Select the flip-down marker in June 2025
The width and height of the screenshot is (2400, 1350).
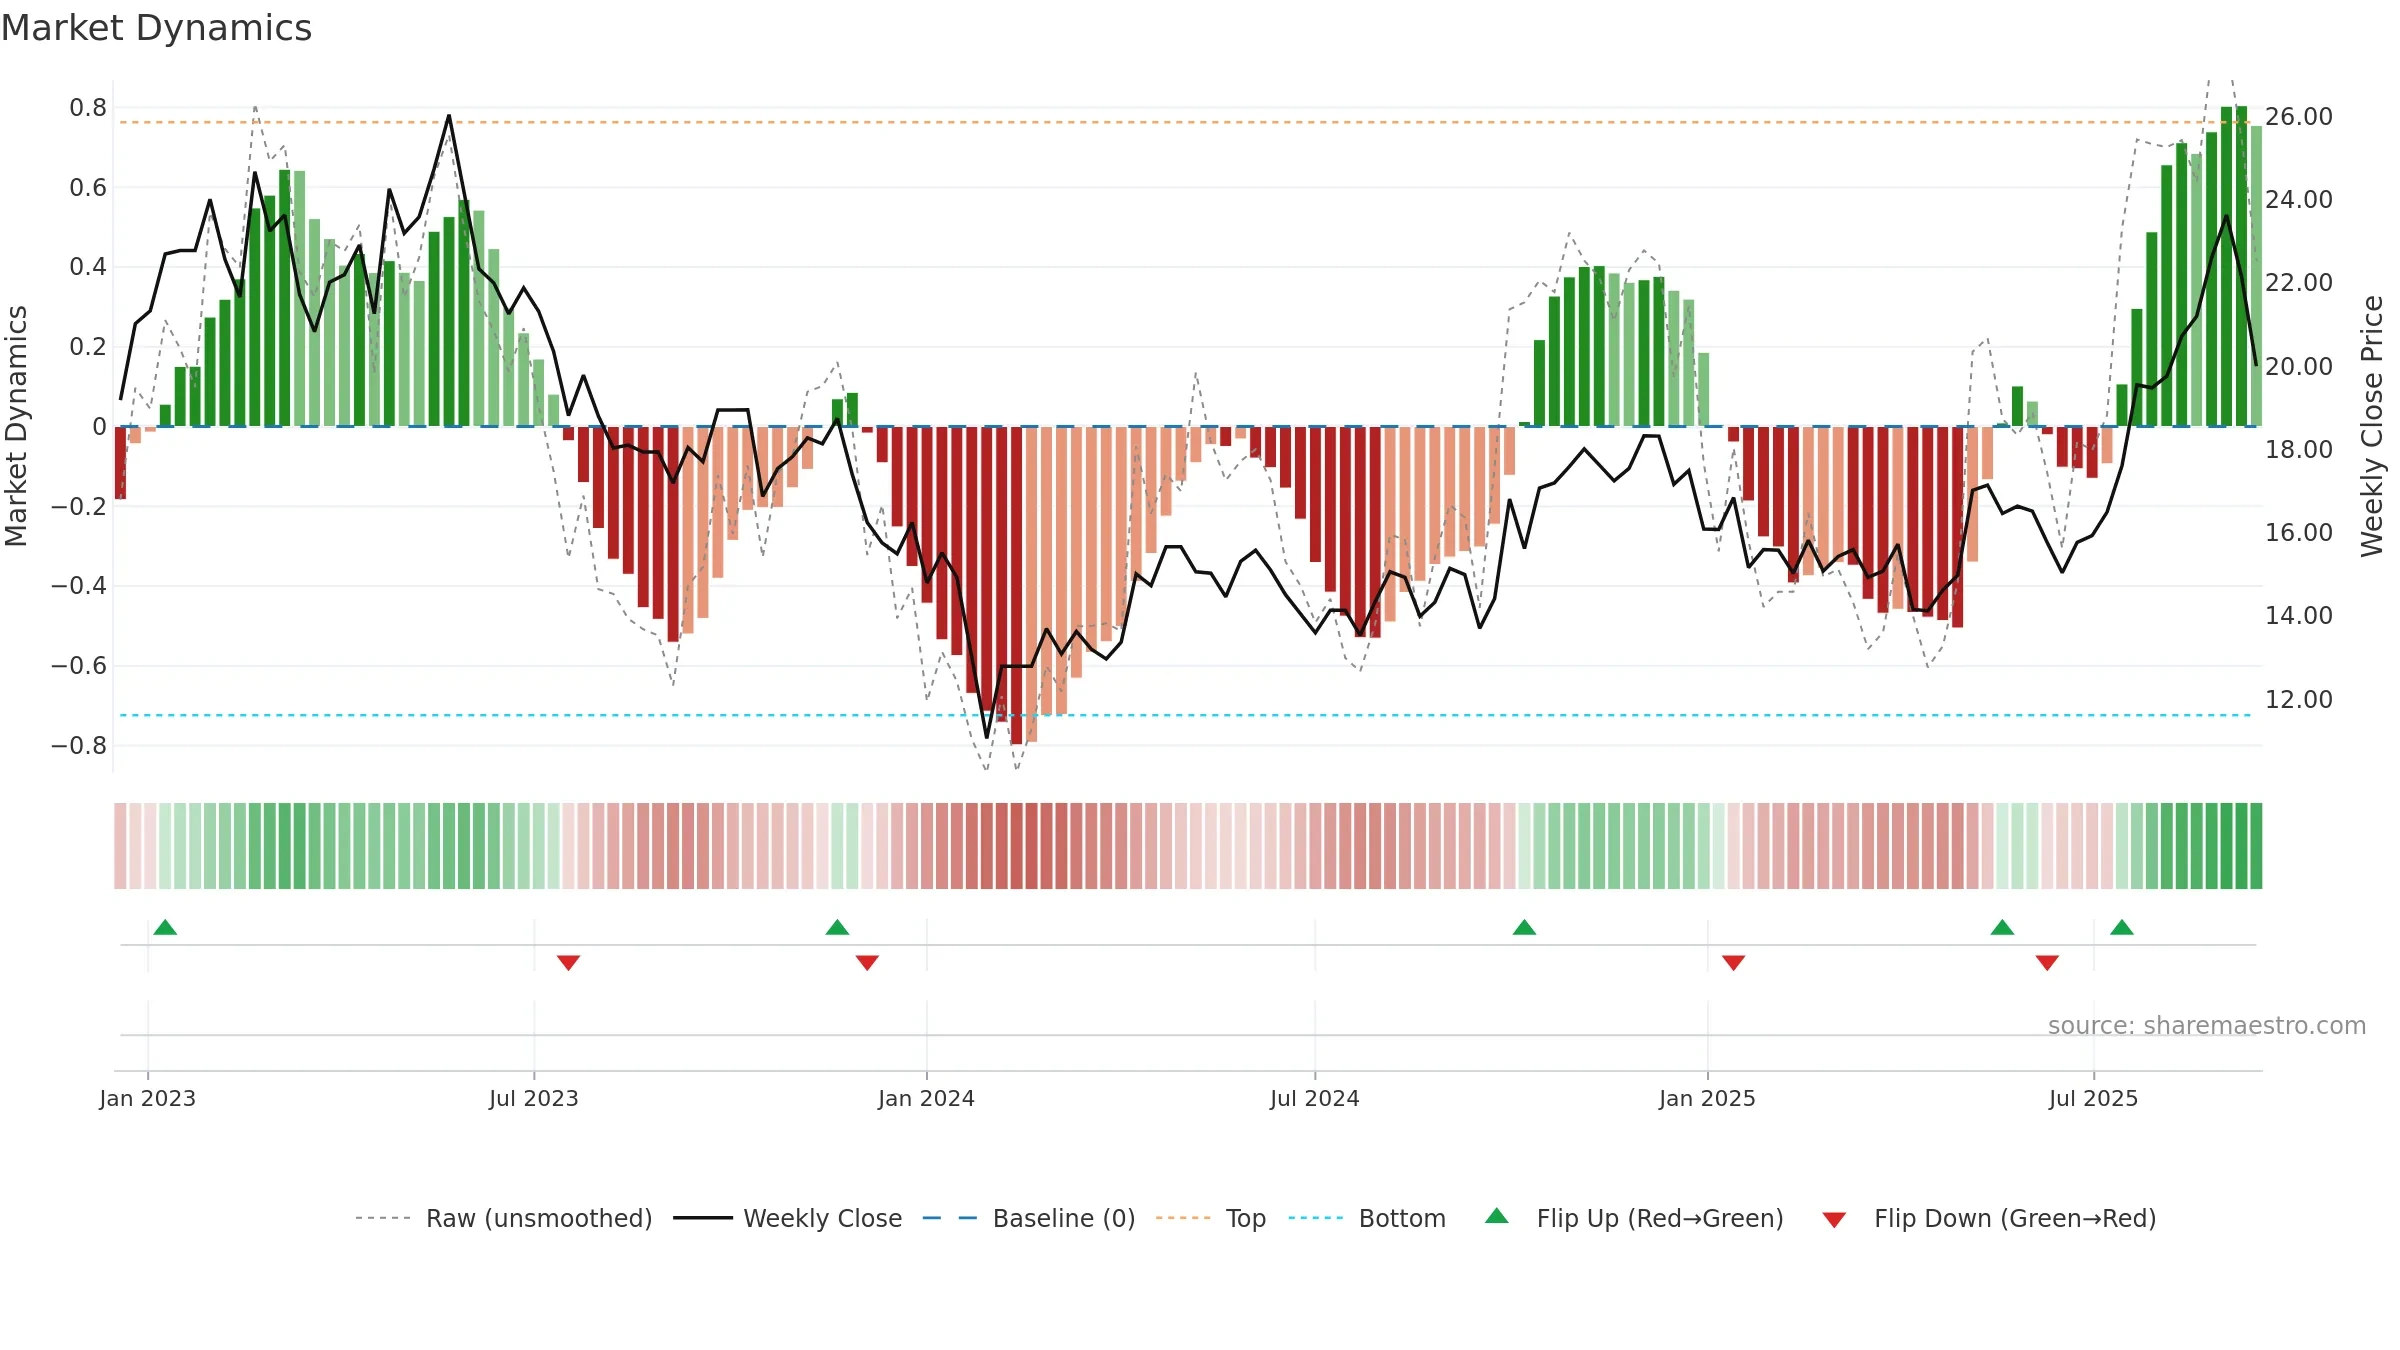click(x=2047, y=962)
